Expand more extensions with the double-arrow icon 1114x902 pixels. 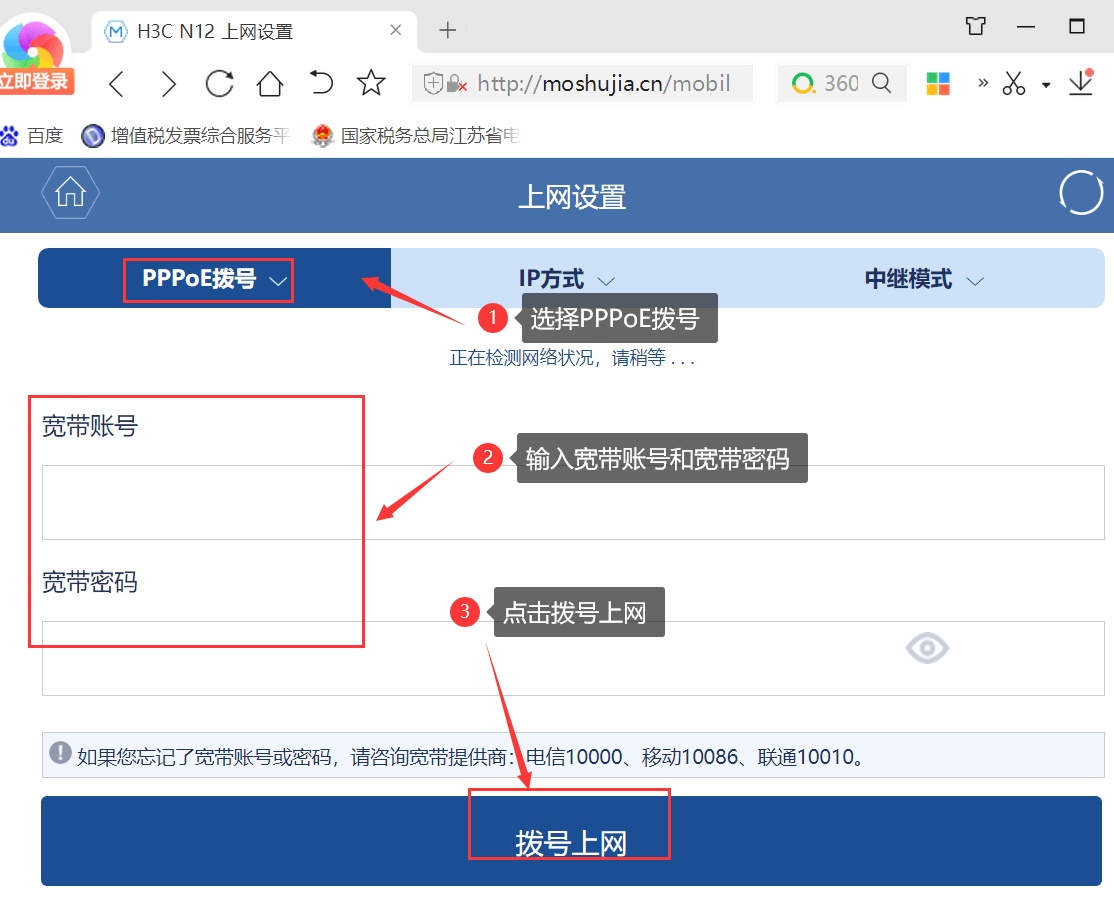tap(983, 83)
